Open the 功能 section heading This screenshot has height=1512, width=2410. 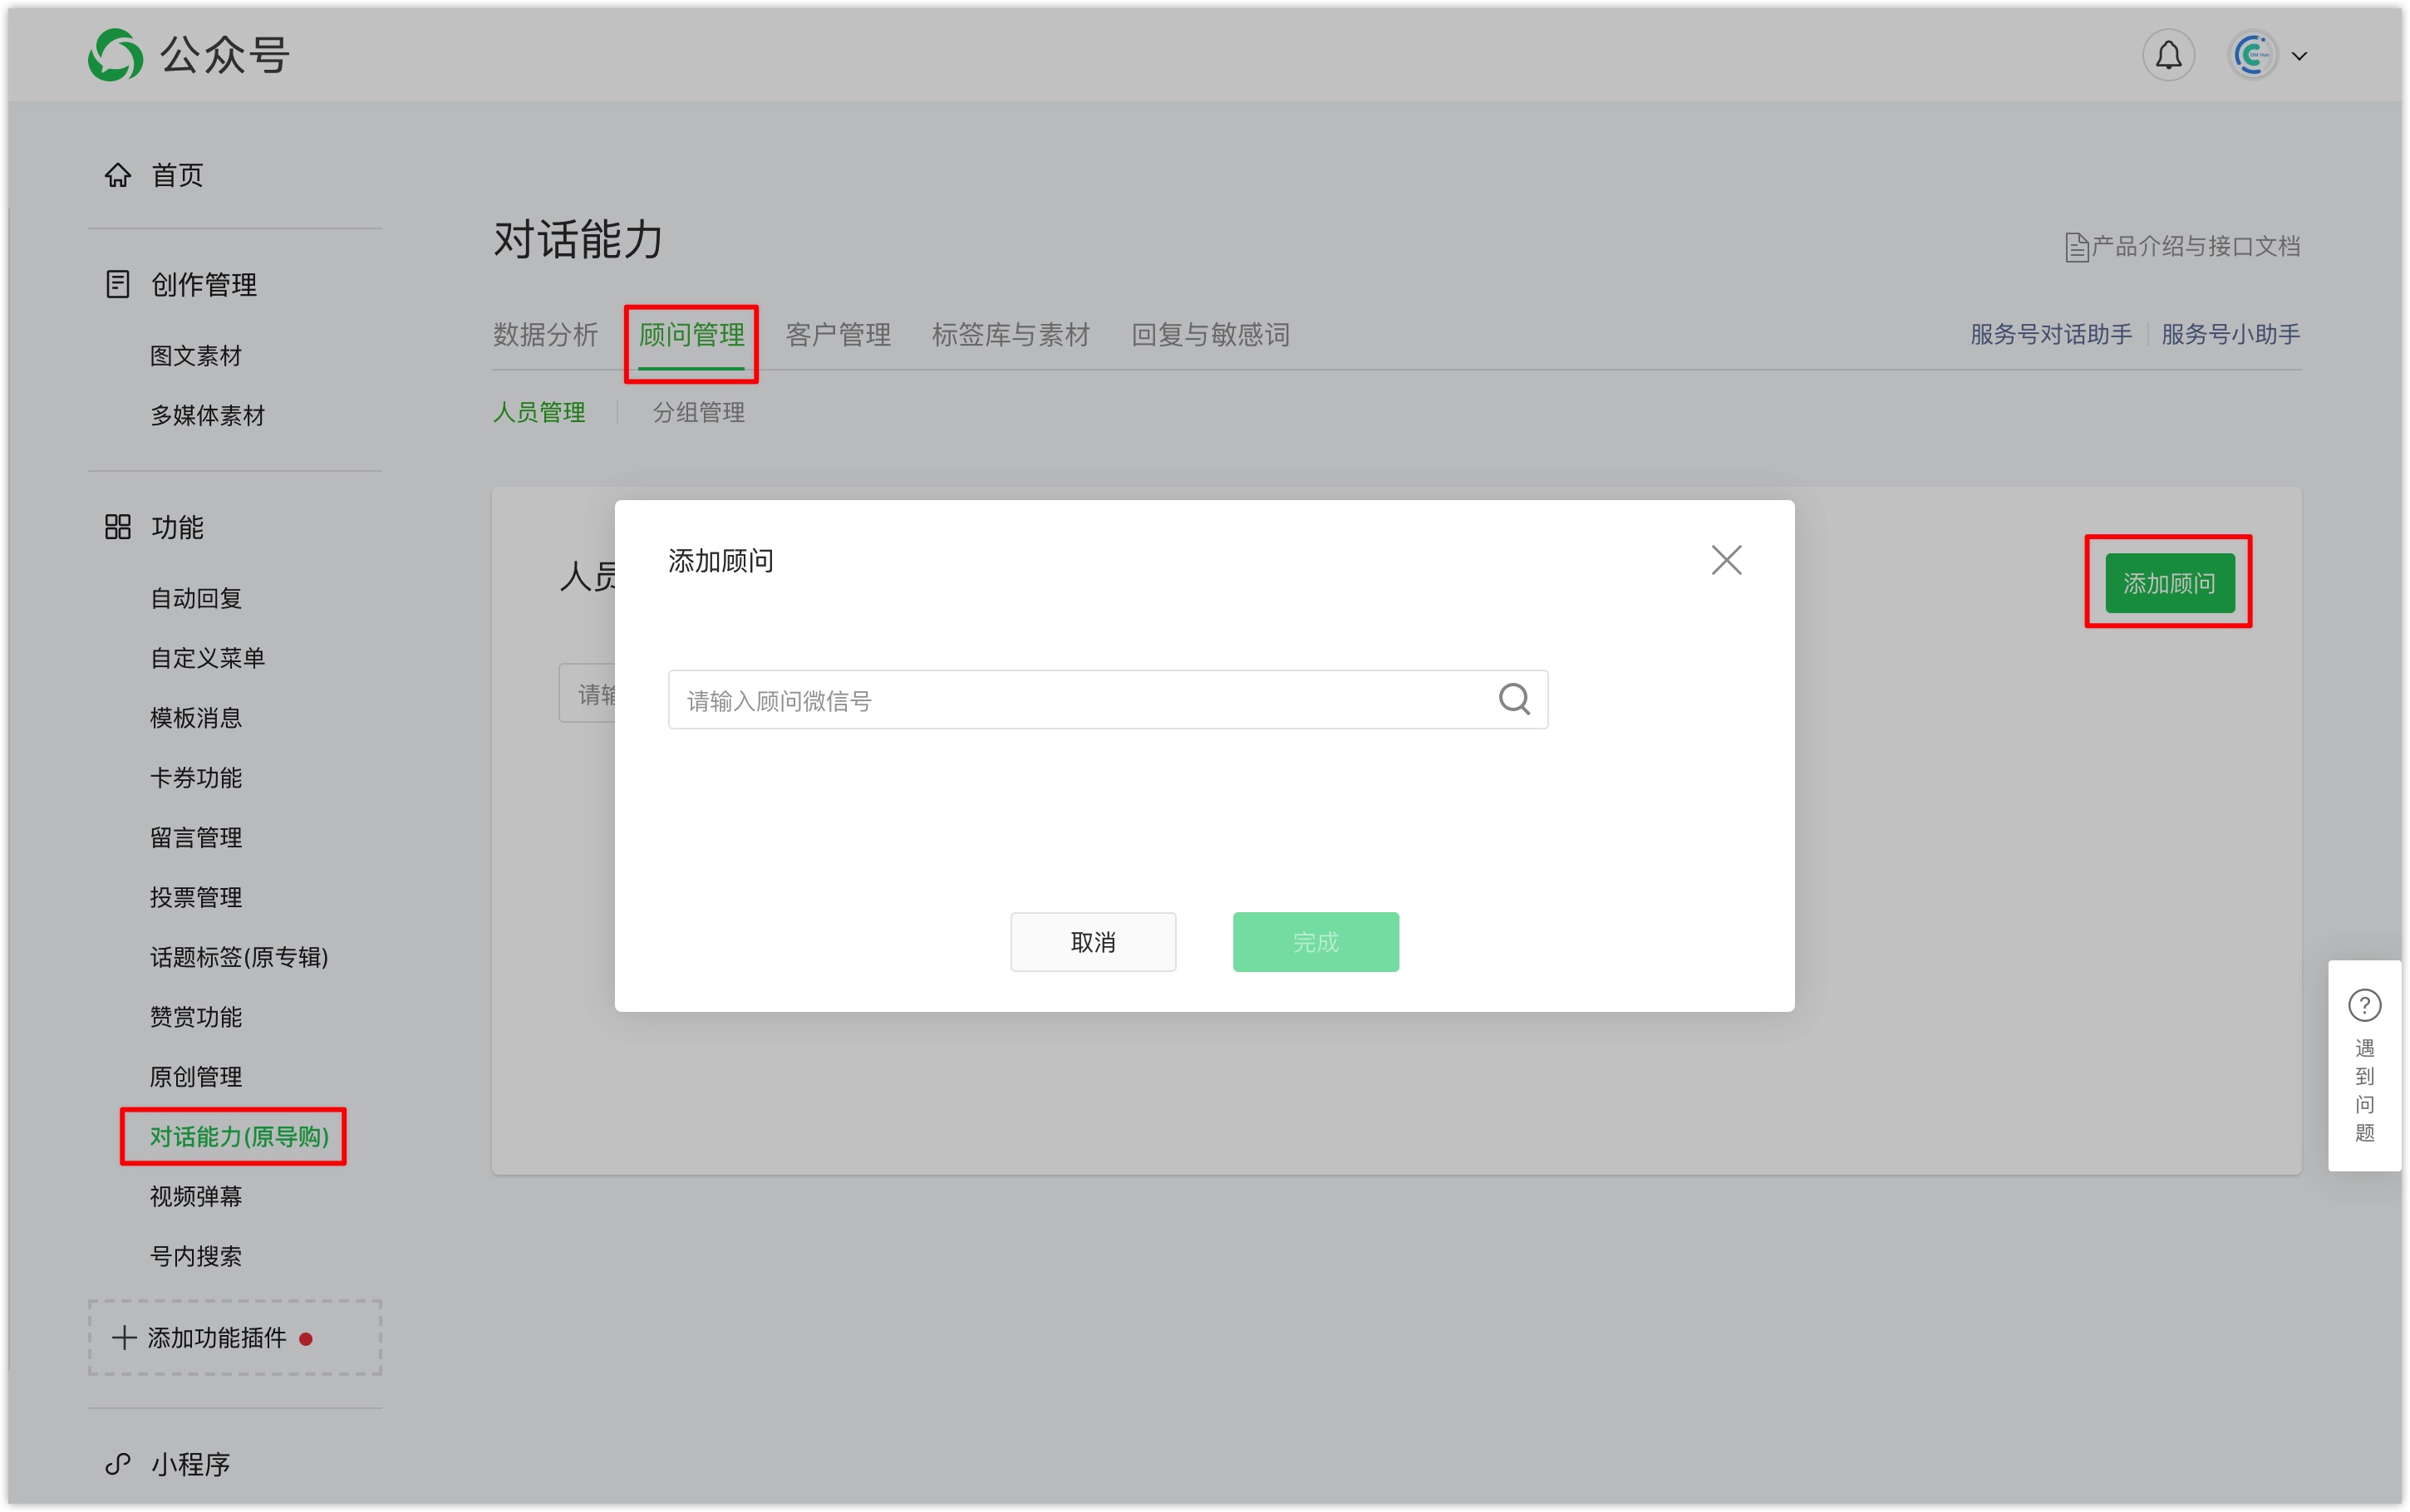tap(178, 527)
